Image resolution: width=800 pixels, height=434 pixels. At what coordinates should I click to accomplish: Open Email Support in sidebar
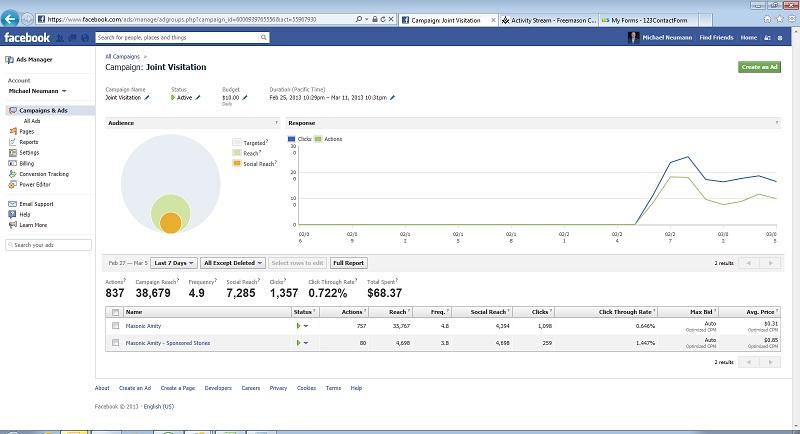point(36,204)
